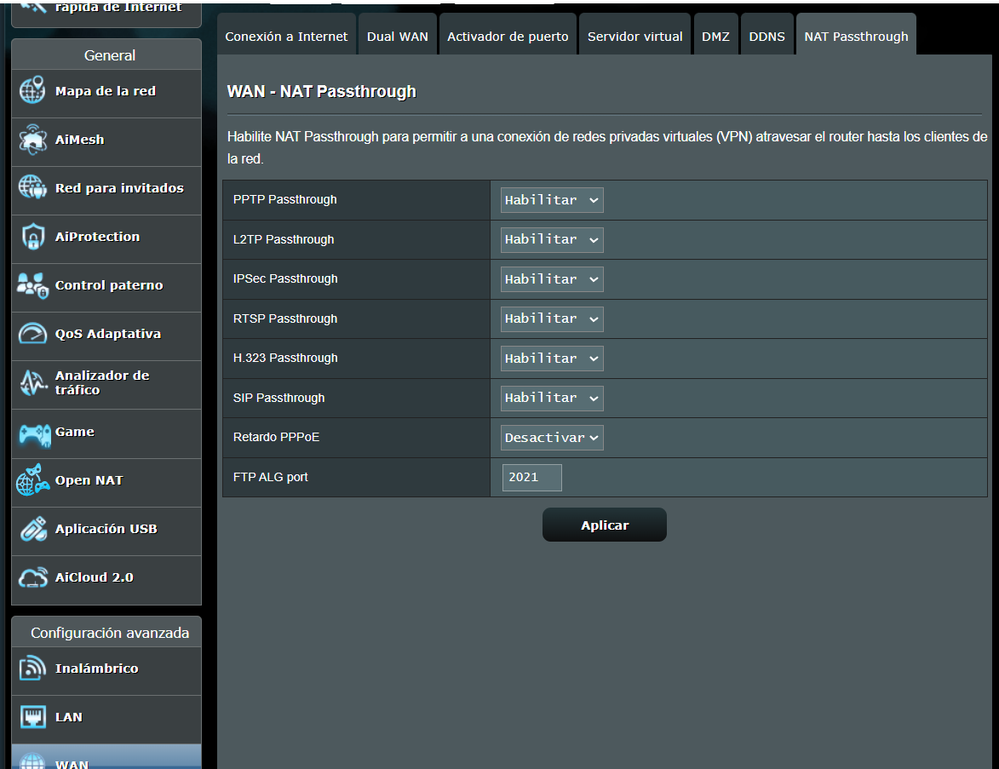Open AiMesh via its sidebar icon
999x769 pixels.
[32, 140]
